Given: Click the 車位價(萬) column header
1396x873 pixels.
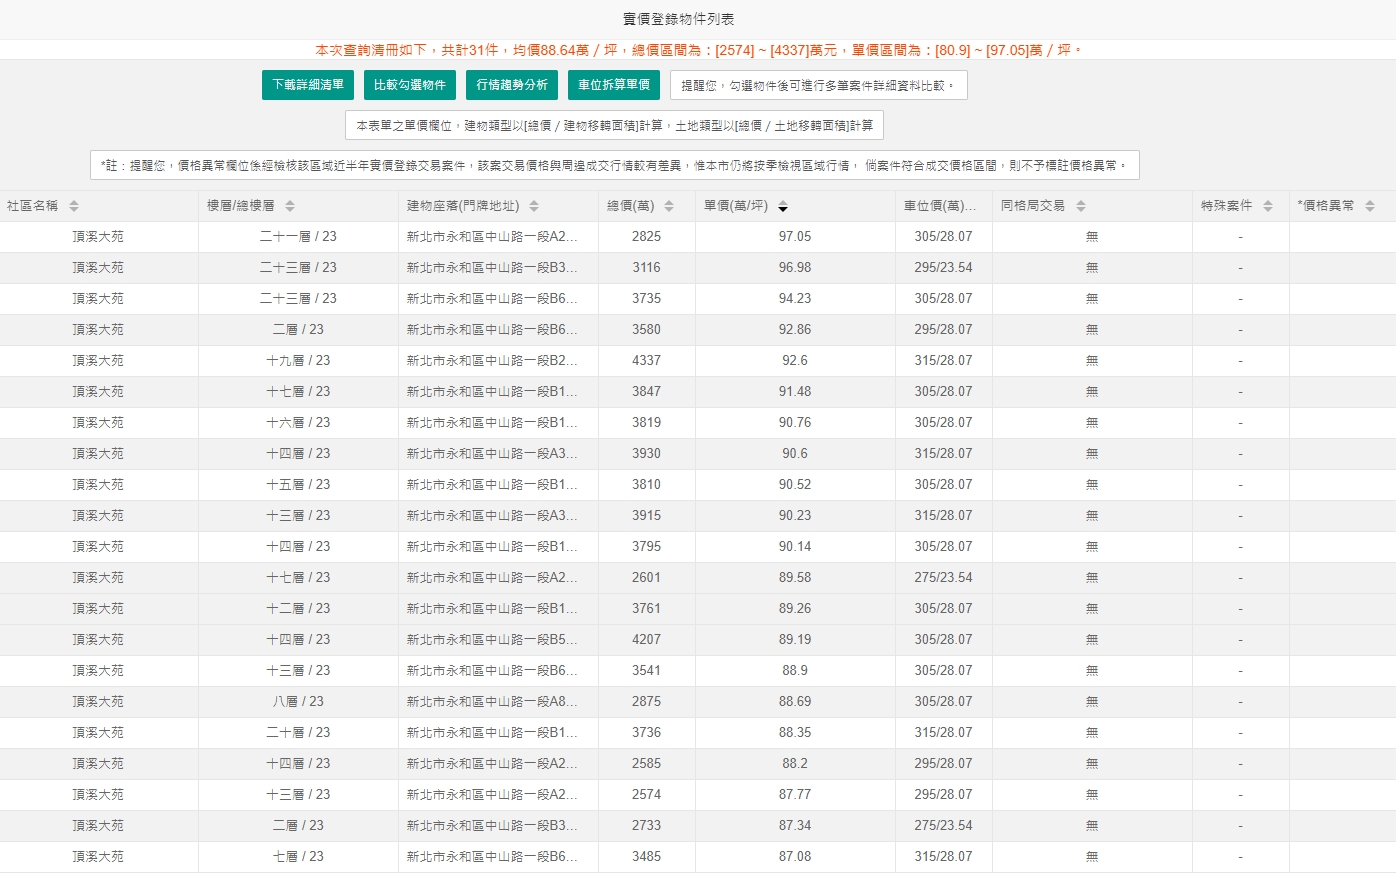Looking at the screenshot, I should (939, 206).
